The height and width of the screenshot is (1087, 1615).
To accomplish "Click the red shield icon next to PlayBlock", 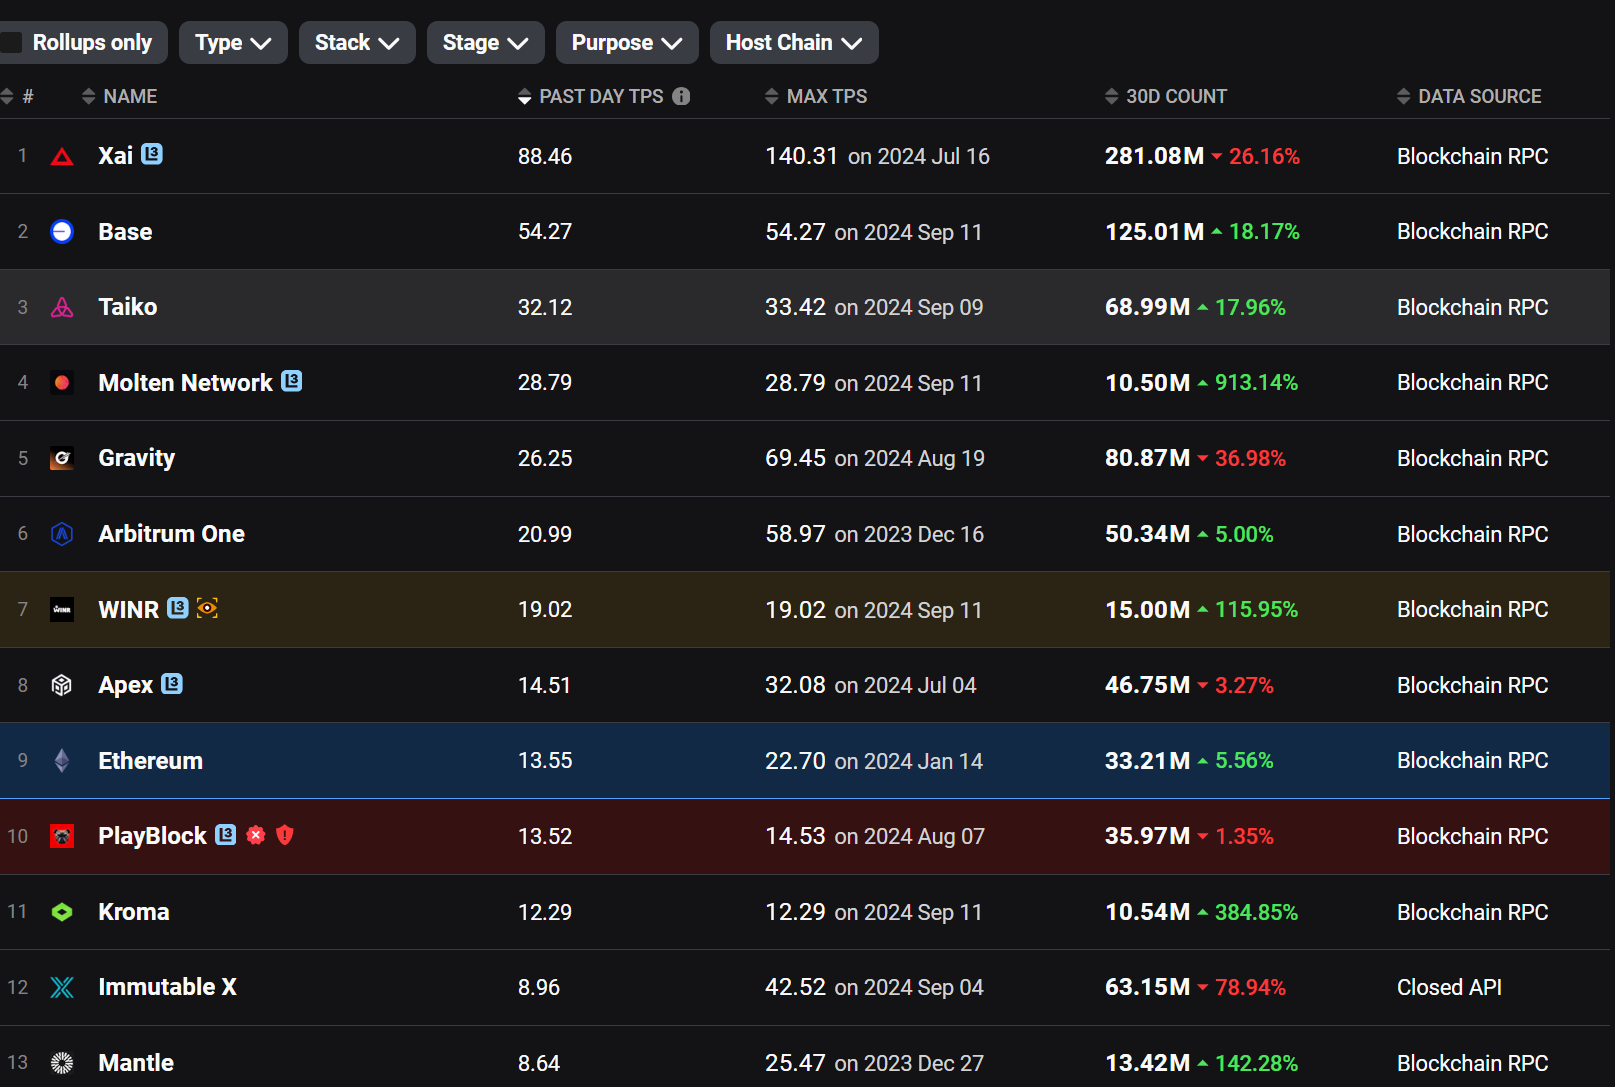I will (285, 835).
